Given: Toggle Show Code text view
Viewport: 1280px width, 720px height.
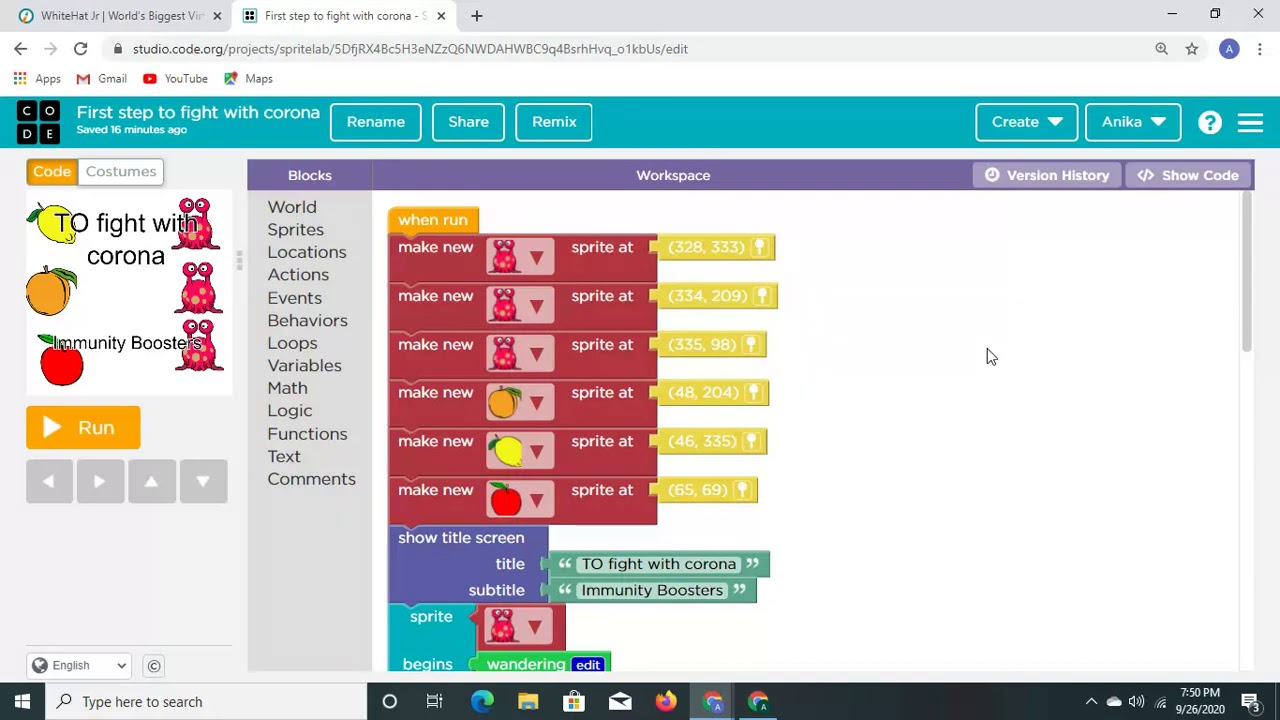Looking at the screenshot, I should pyautogui.click(x=1188, y=175).
